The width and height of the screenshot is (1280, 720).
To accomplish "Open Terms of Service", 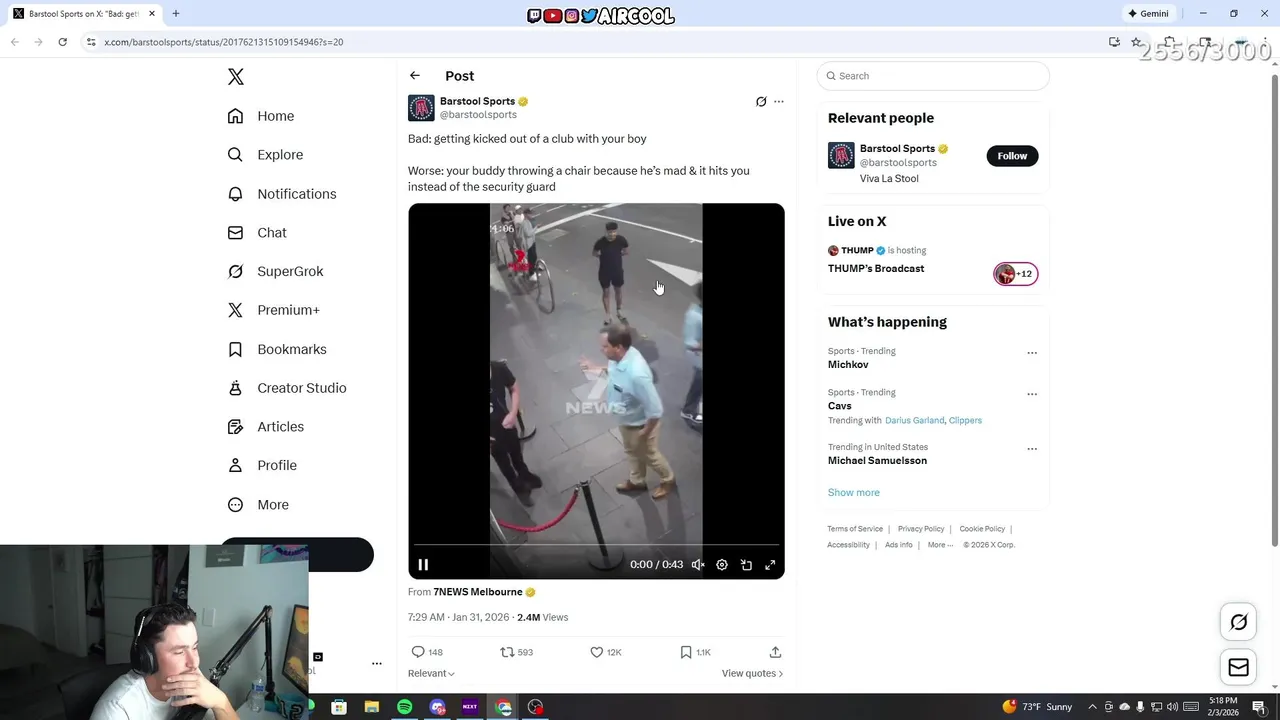I will tap(855, 529).
